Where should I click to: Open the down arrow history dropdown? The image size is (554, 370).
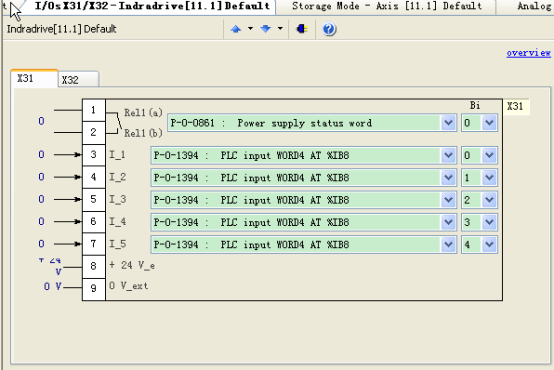(x=280, y=29)
